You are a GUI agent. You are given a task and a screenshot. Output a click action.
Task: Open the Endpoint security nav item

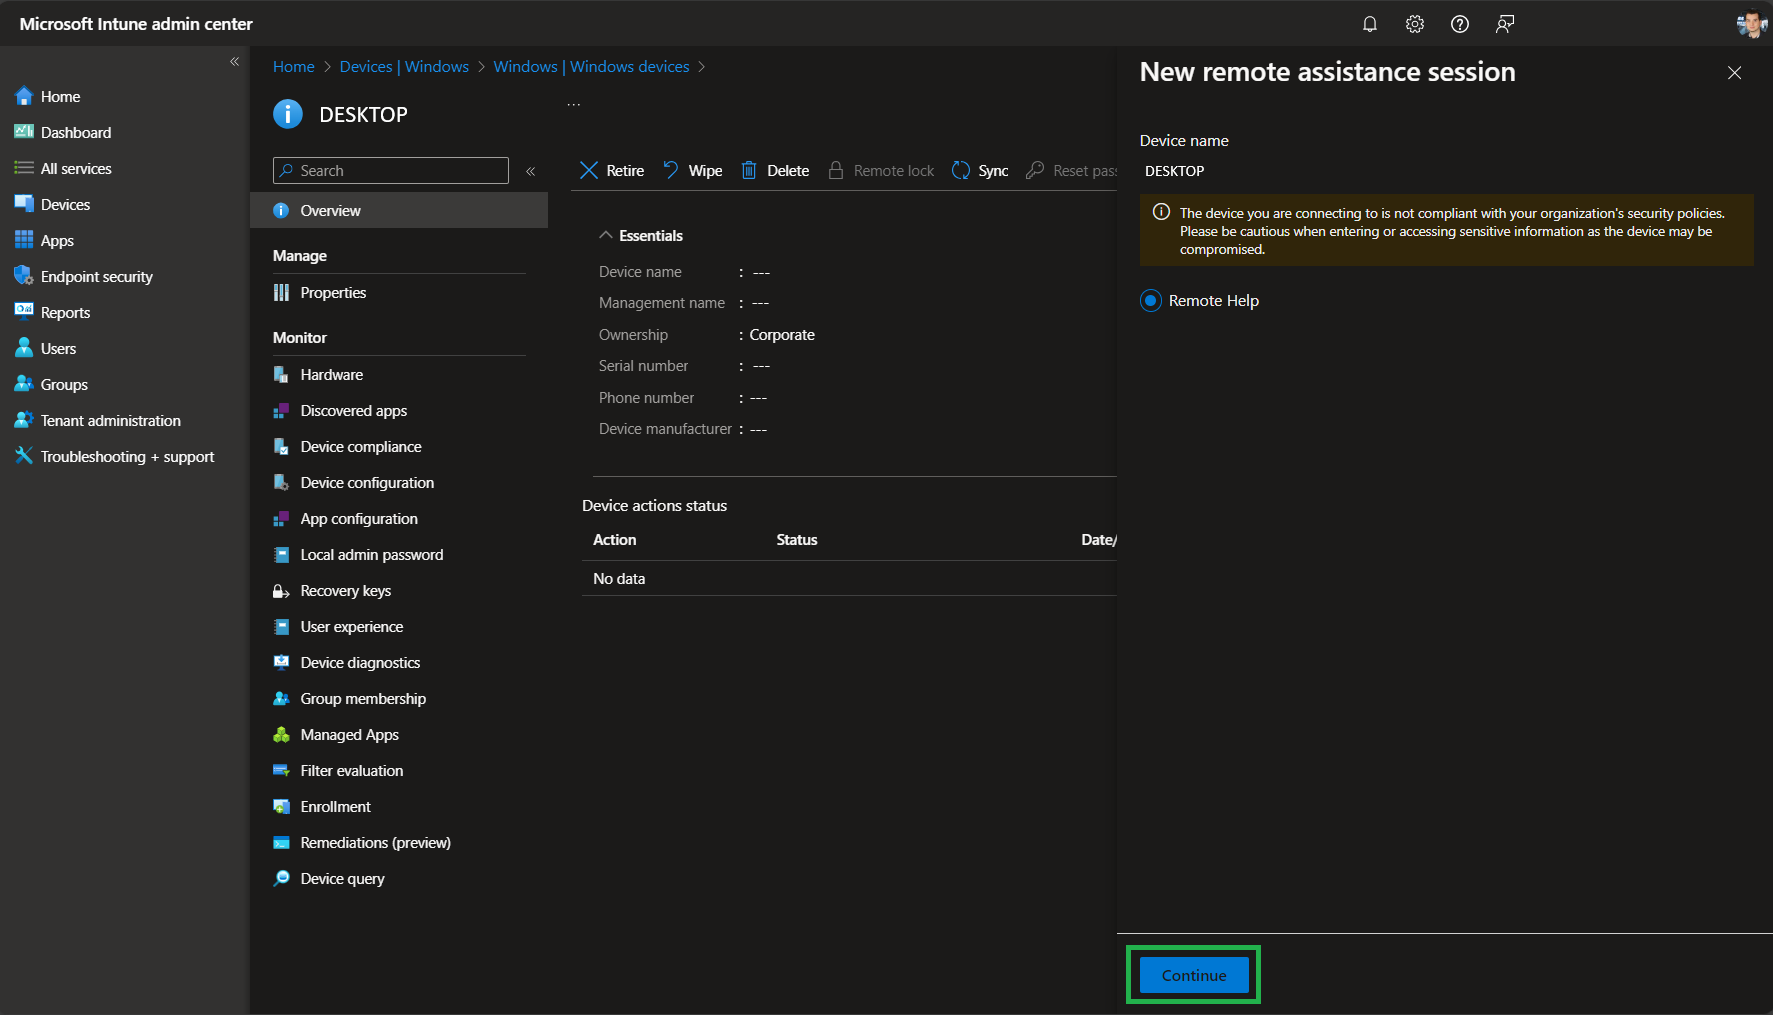point(96,277)
